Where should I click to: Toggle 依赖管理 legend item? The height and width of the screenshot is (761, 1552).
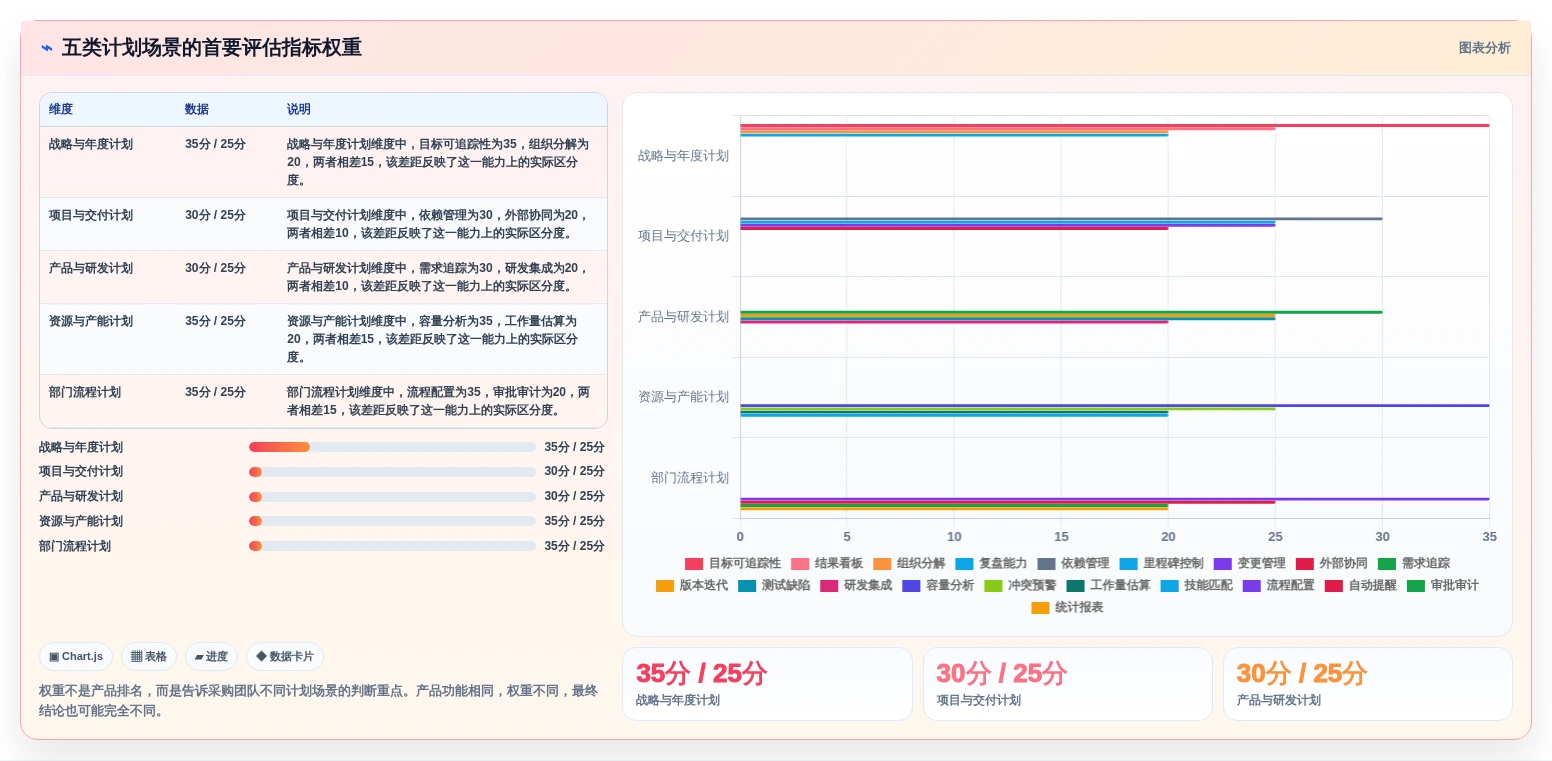[1073, 564]
